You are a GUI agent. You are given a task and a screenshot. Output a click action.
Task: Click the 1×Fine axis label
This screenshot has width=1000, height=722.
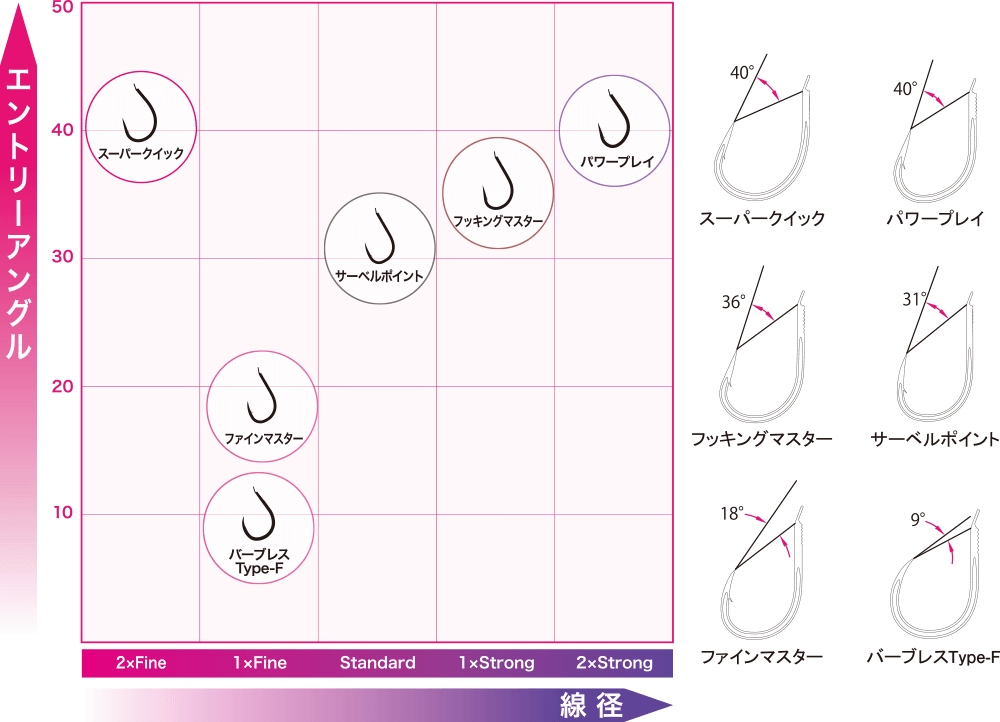point(260,663)
